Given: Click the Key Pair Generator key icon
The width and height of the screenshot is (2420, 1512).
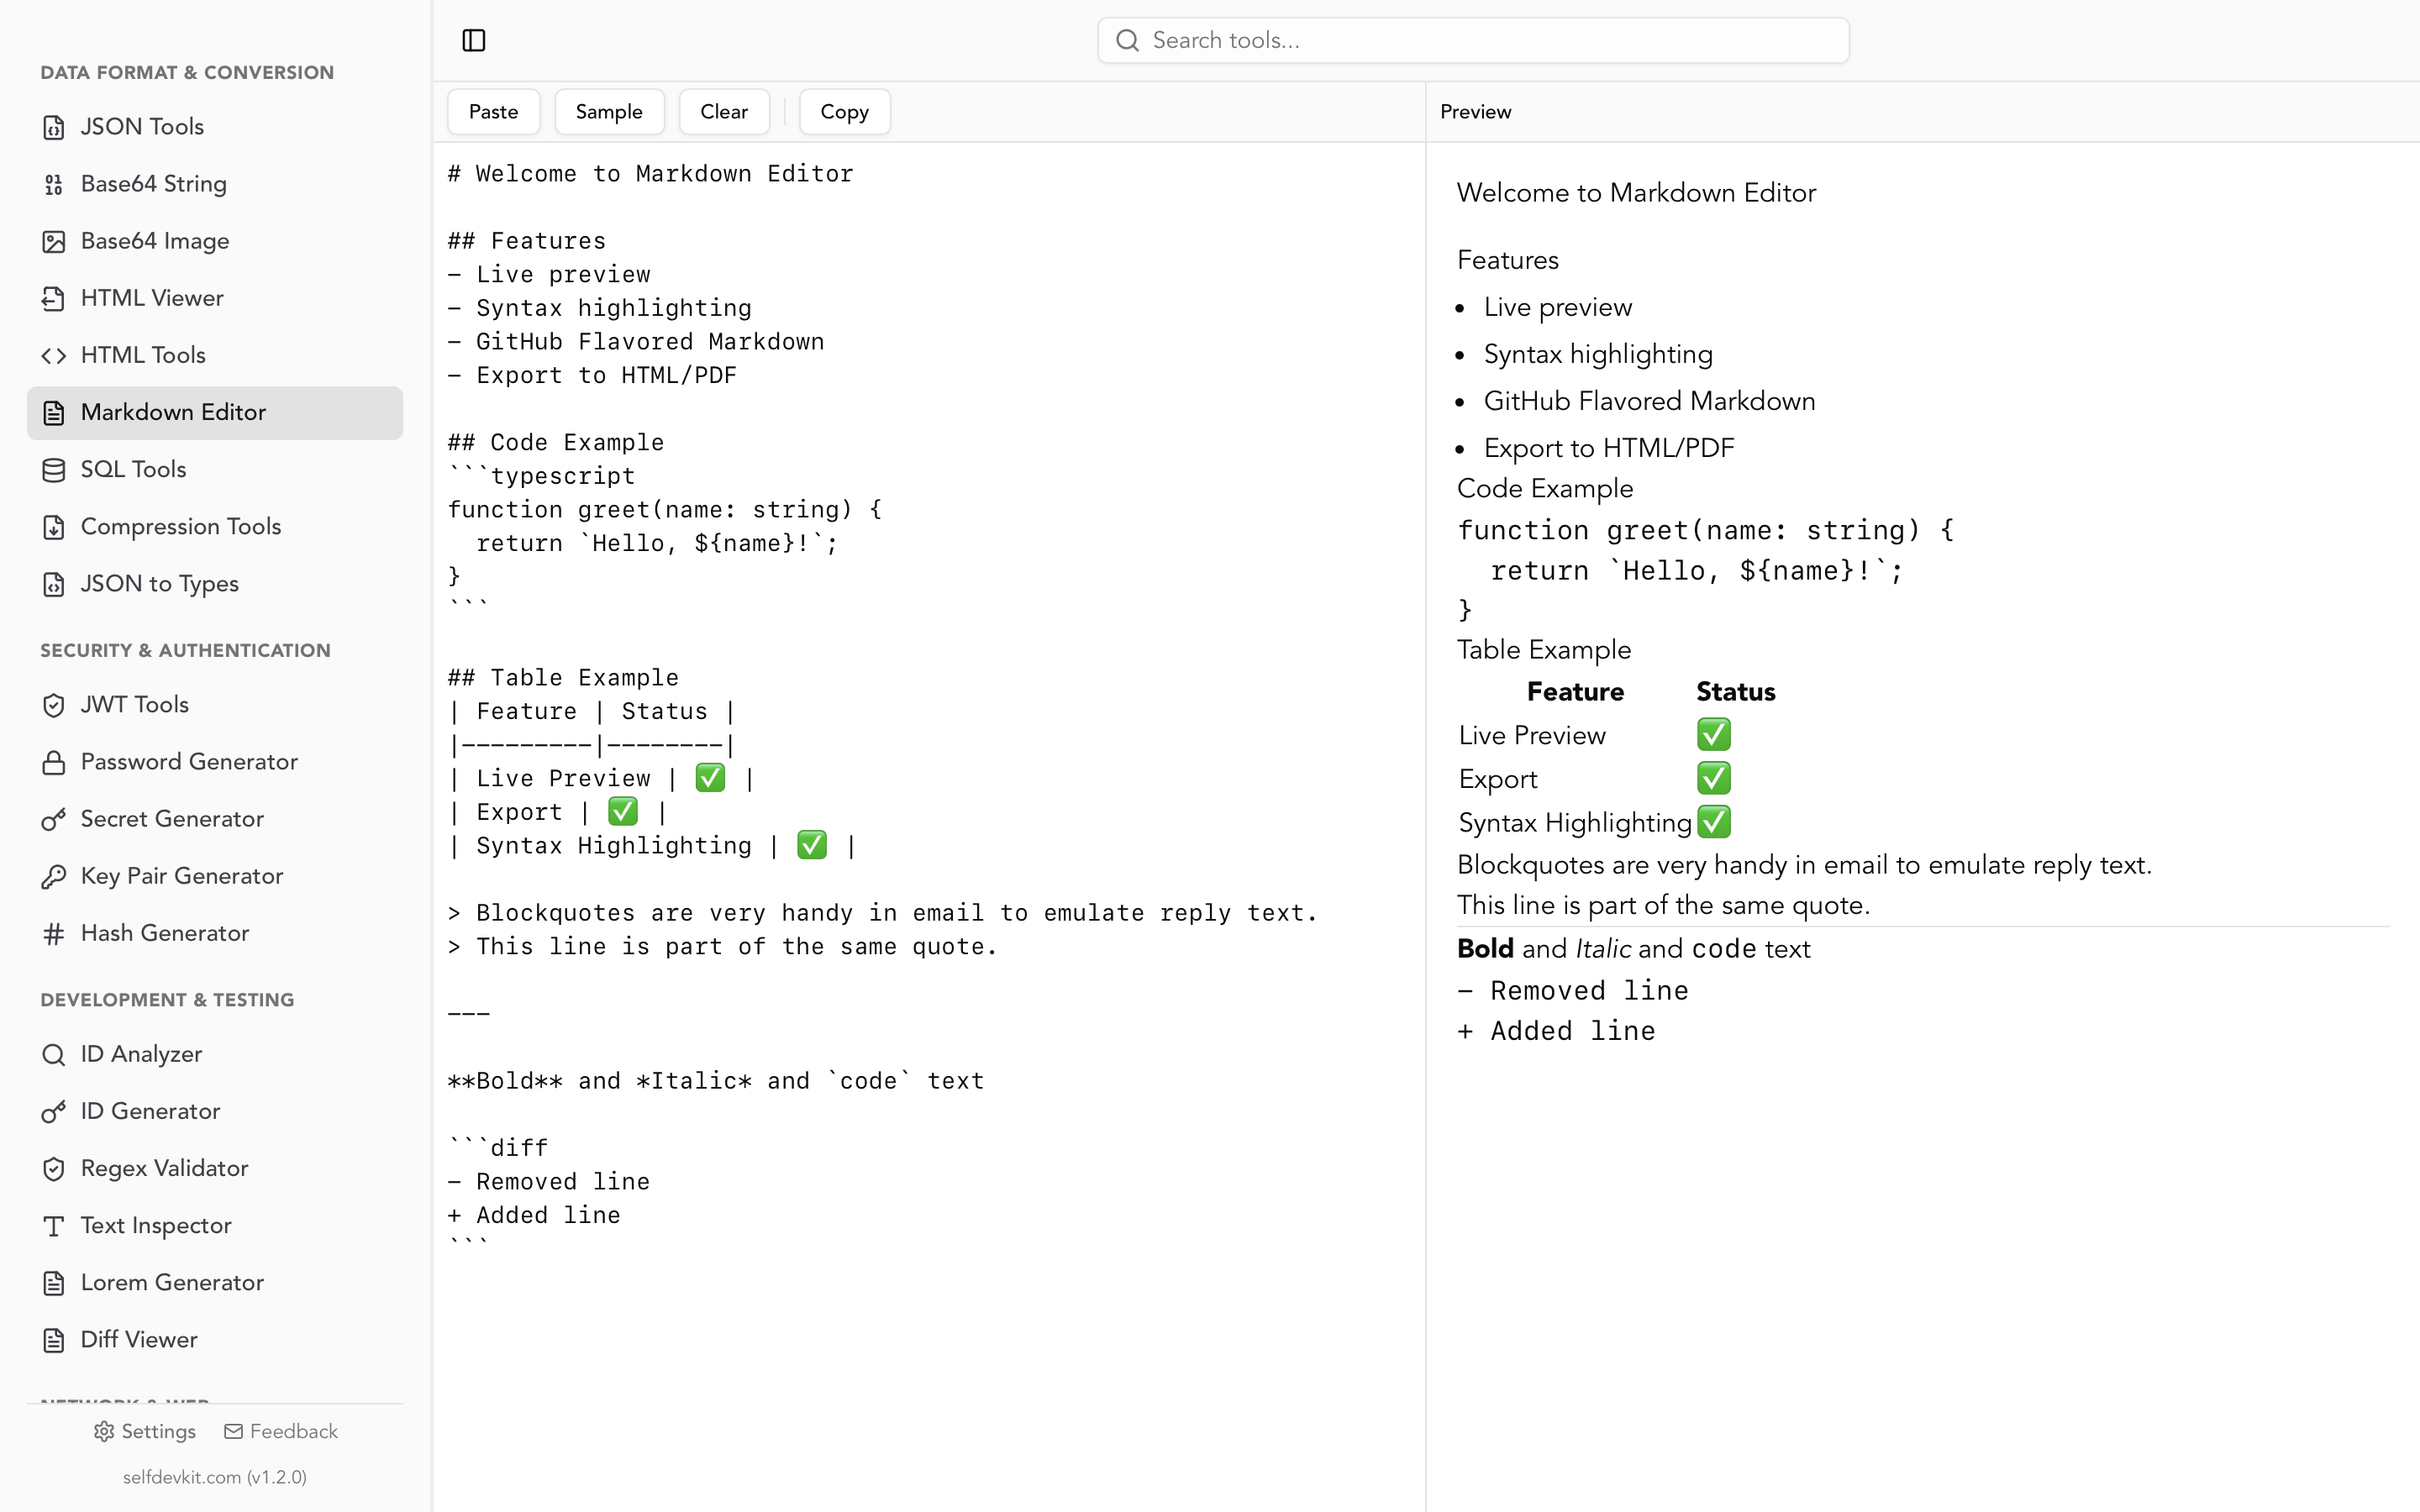Looking at the screenshot, I should click(x=54, y=876).
